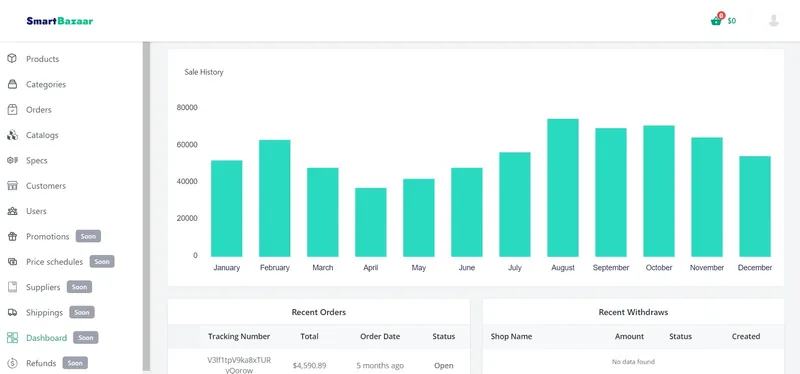The height and width of the screenshot is (374, 800).
Task: Click the Catalogs cubes icon
Action: [x=12, y=135]
